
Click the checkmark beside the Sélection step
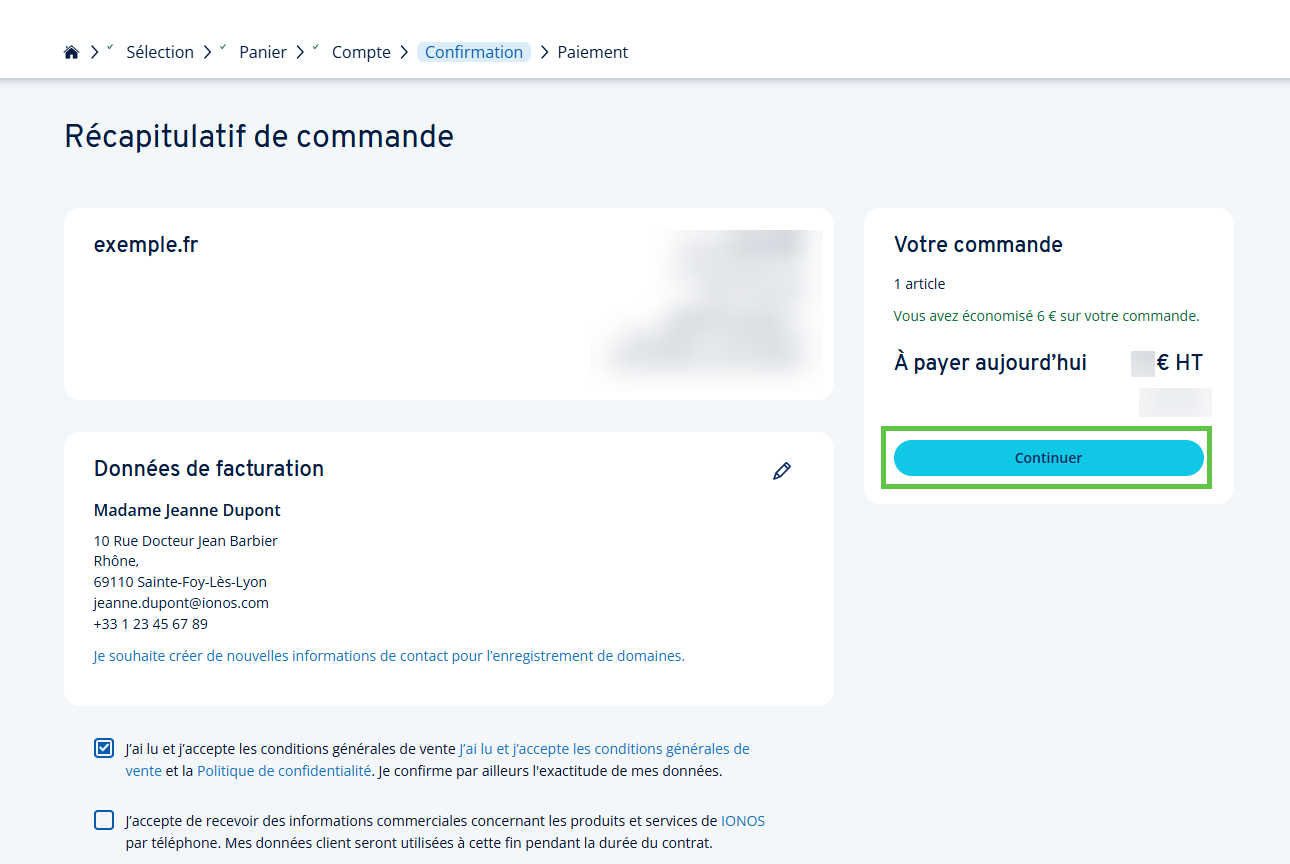(x=110, y=47)
